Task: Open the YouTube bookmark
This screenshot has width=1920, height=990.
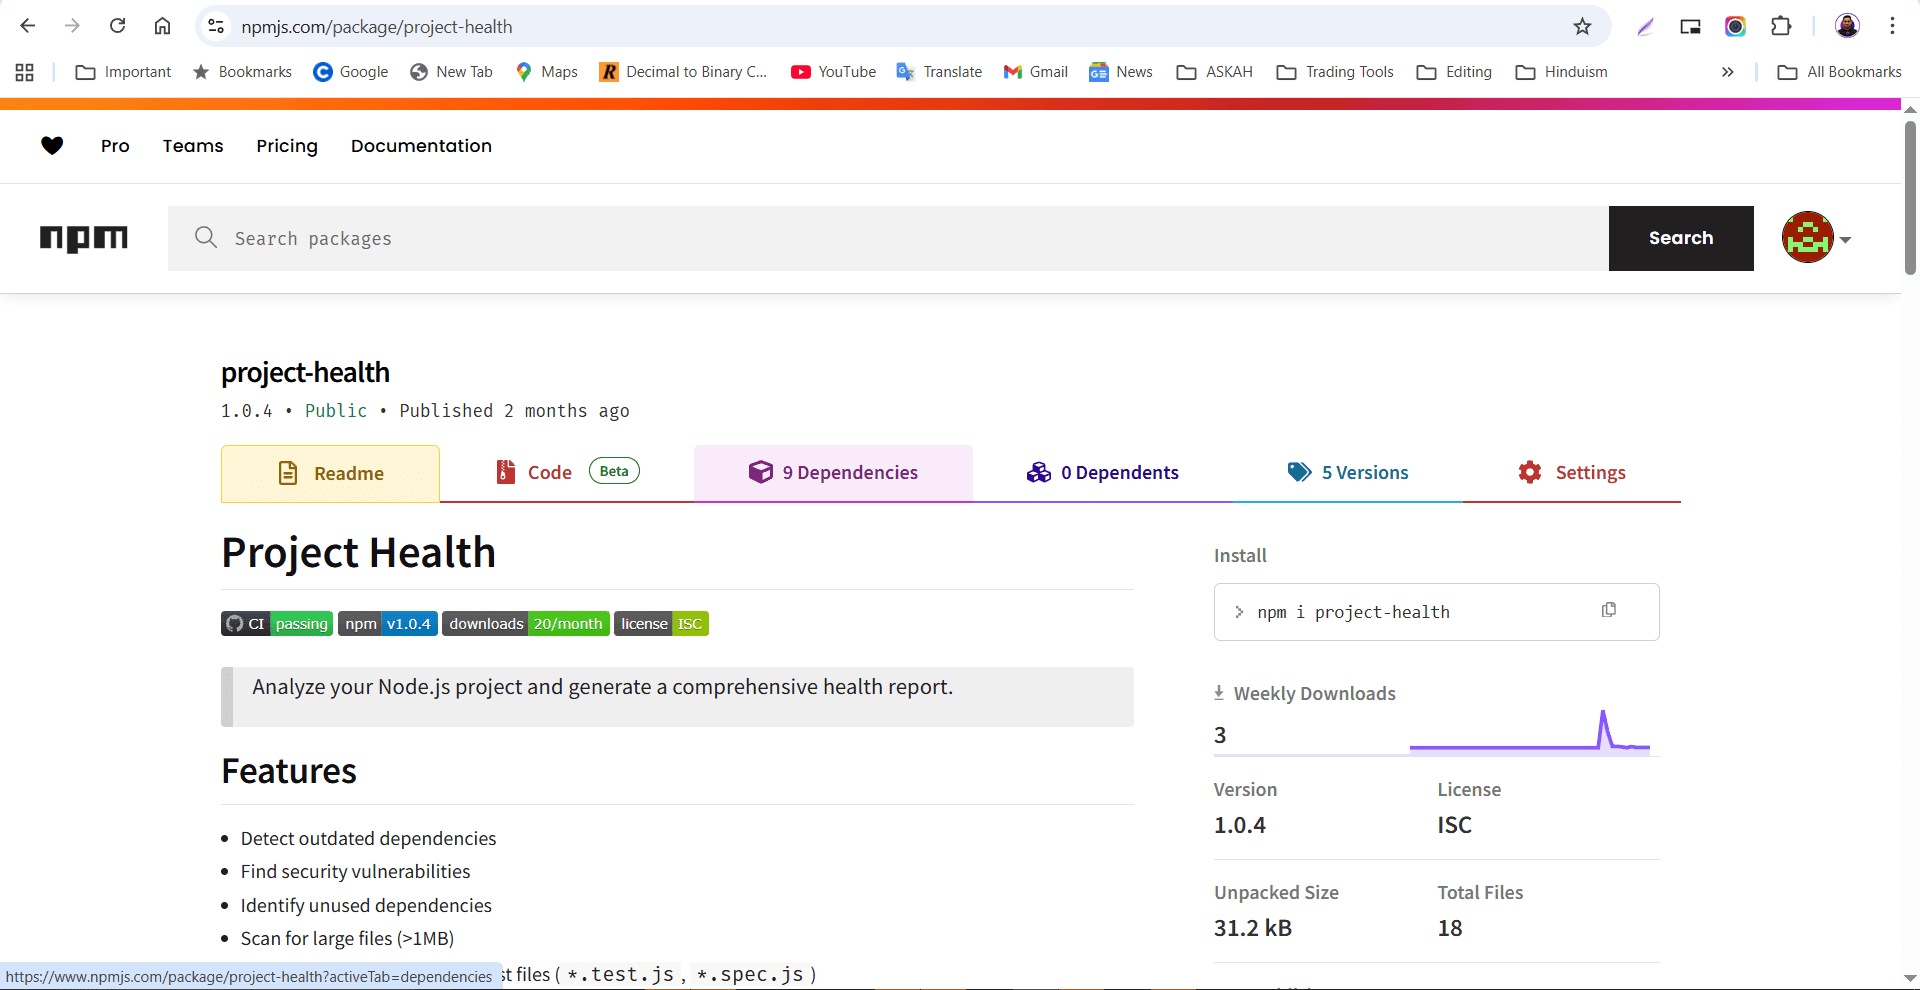Action: 833,72
